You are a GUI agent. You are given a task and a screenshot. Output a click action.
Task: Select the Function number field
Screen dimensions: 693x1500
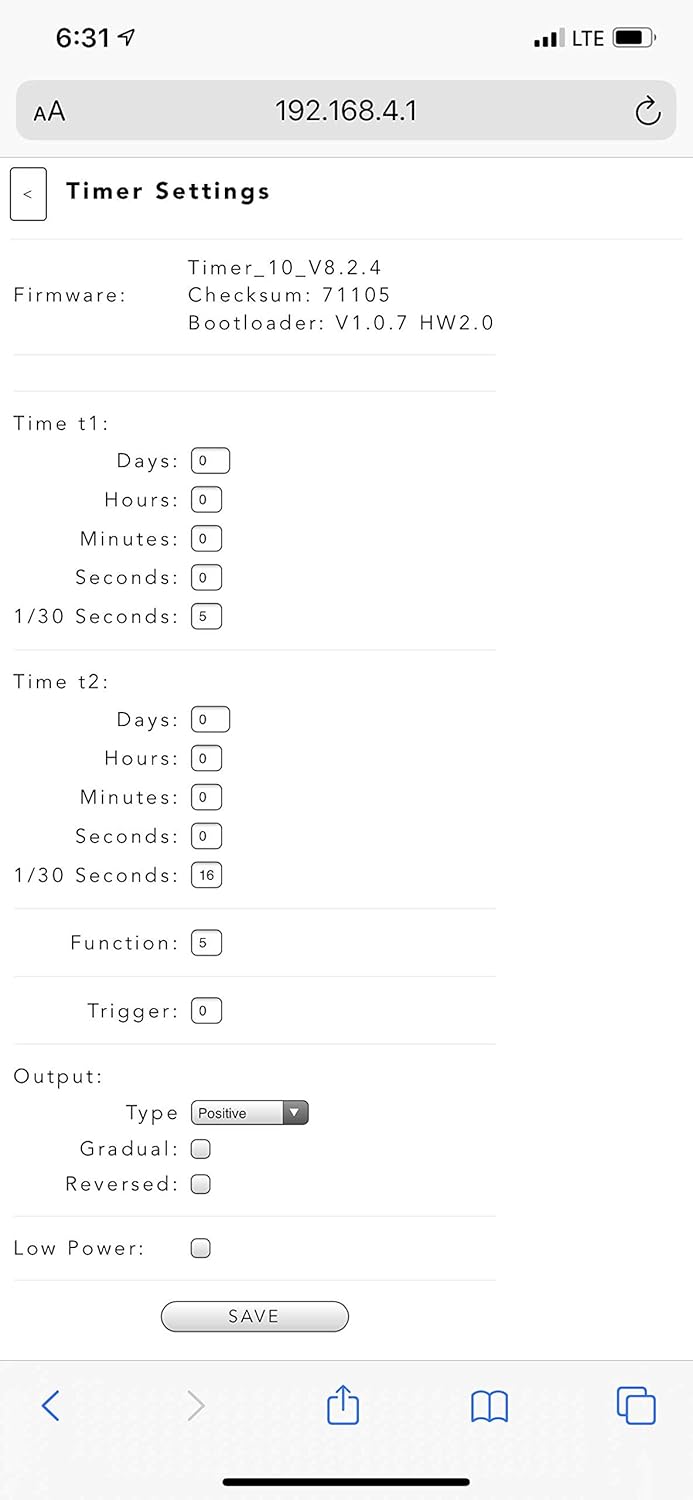point(206,943)
